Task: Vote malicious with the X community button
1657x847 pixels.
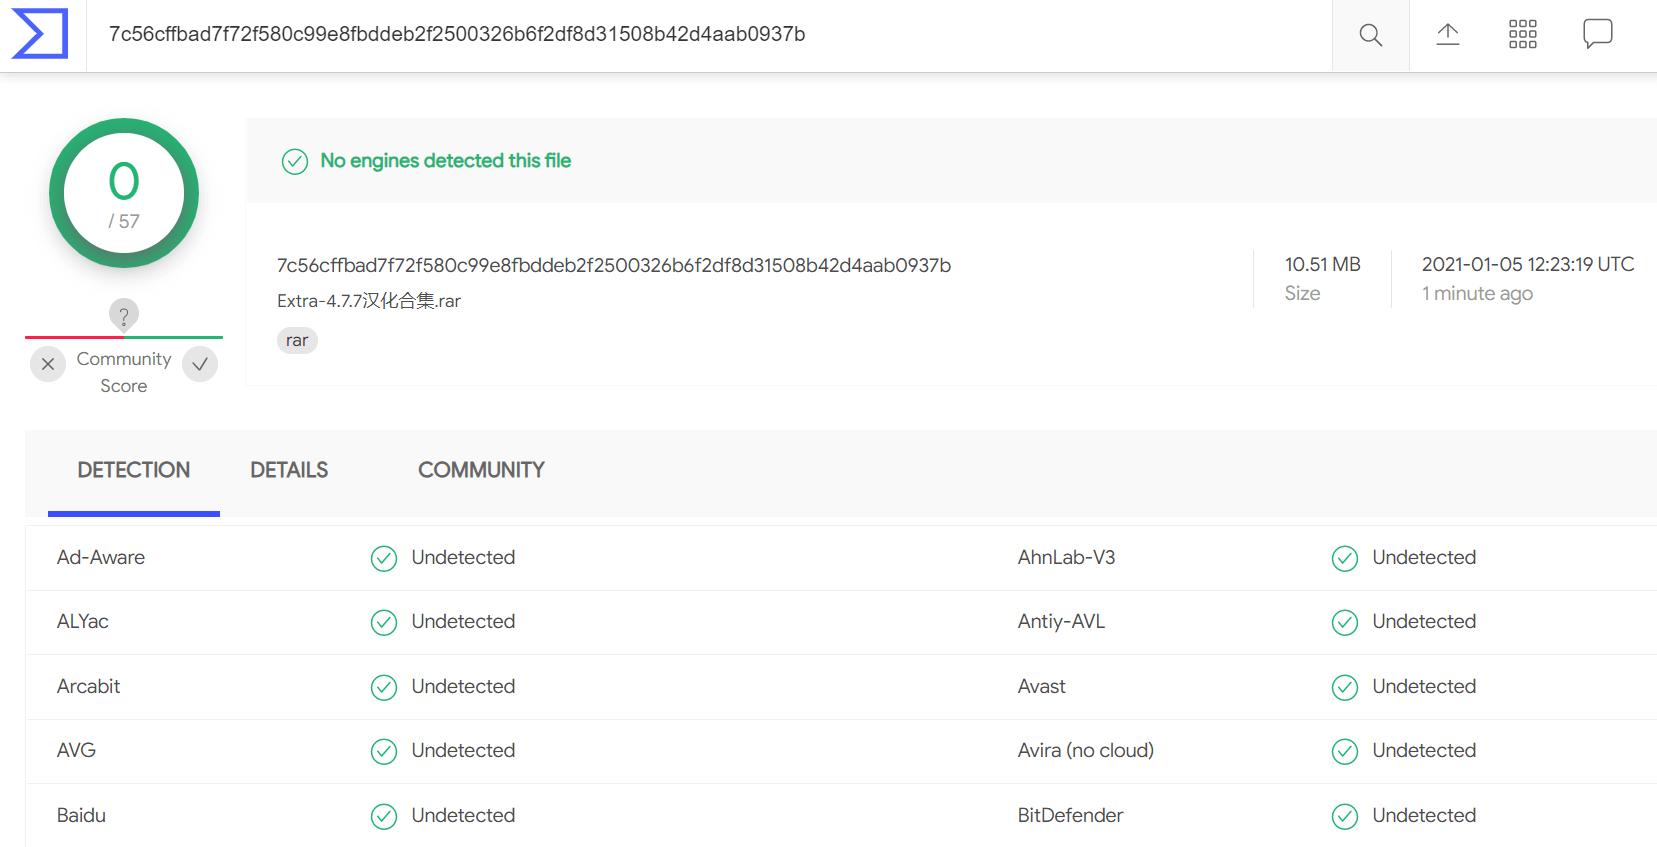Action: point(48,364)
